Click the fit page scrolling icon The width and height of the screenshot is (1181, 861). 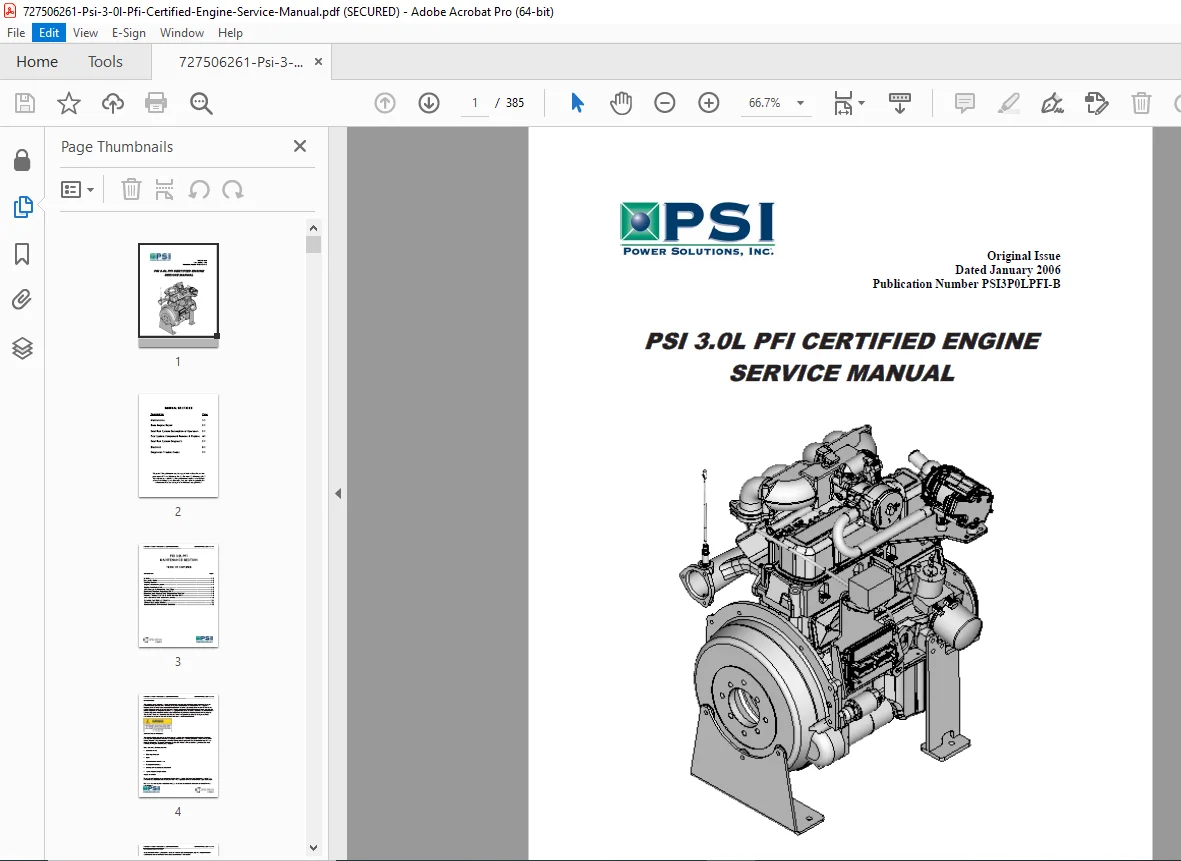click(843, 103)
